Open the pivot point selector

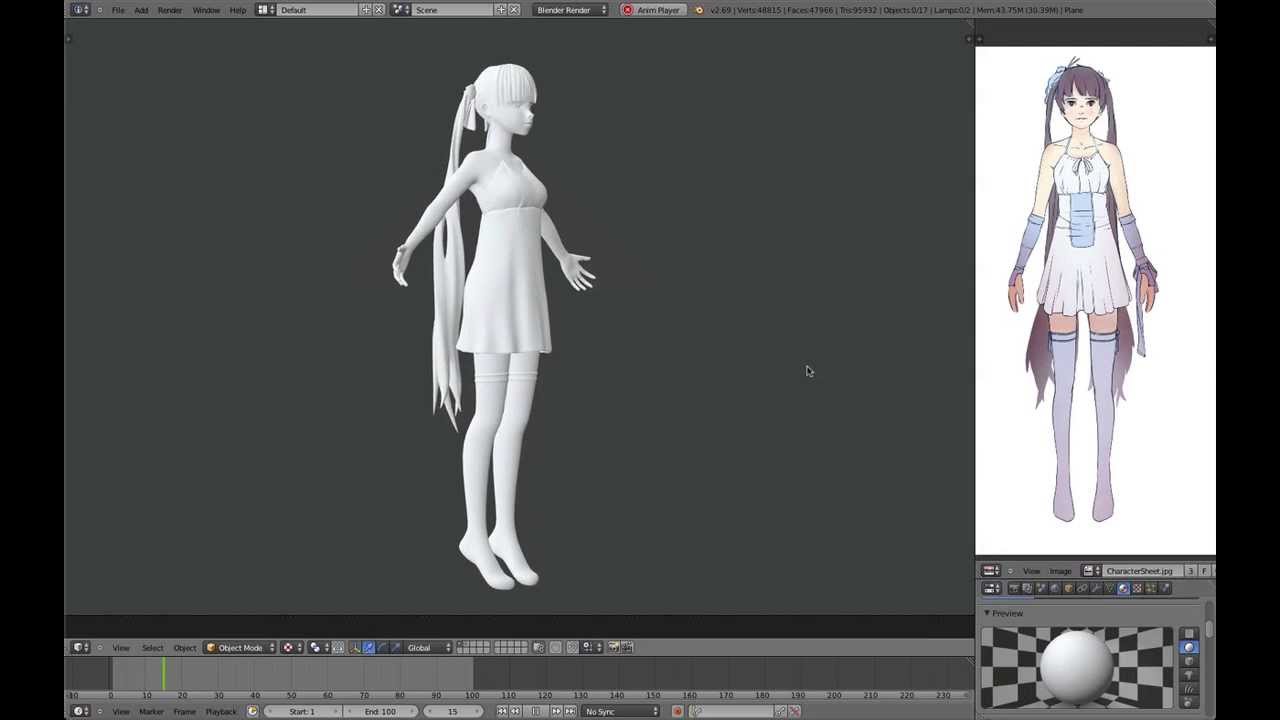click(x=318, y=647)
